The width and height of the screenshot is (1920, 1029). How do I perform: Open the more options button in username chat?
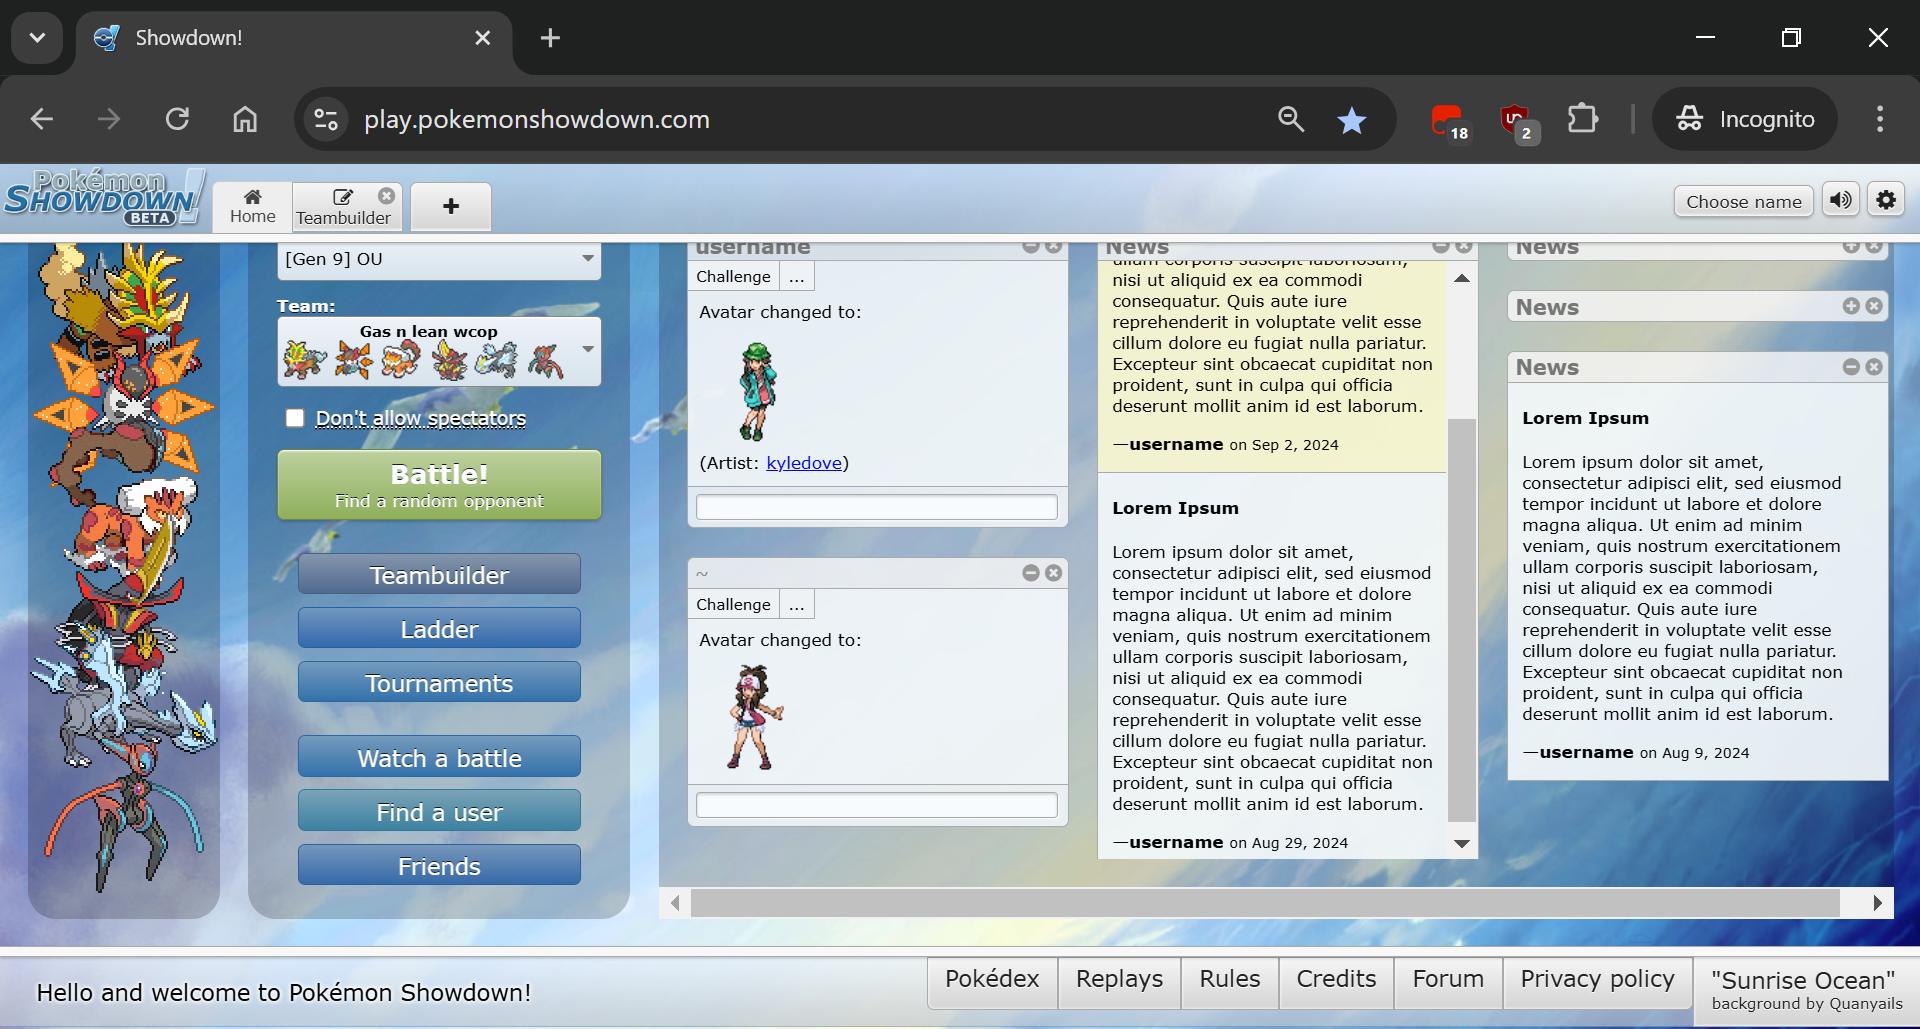(x=797, y=276)
